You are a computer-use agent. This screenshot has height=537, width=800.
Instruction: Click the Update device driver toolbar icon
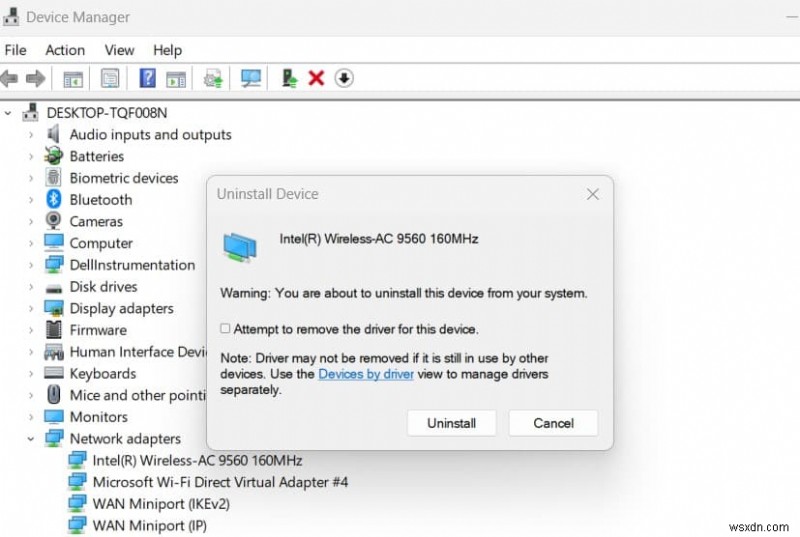click(x=213, y=79)
